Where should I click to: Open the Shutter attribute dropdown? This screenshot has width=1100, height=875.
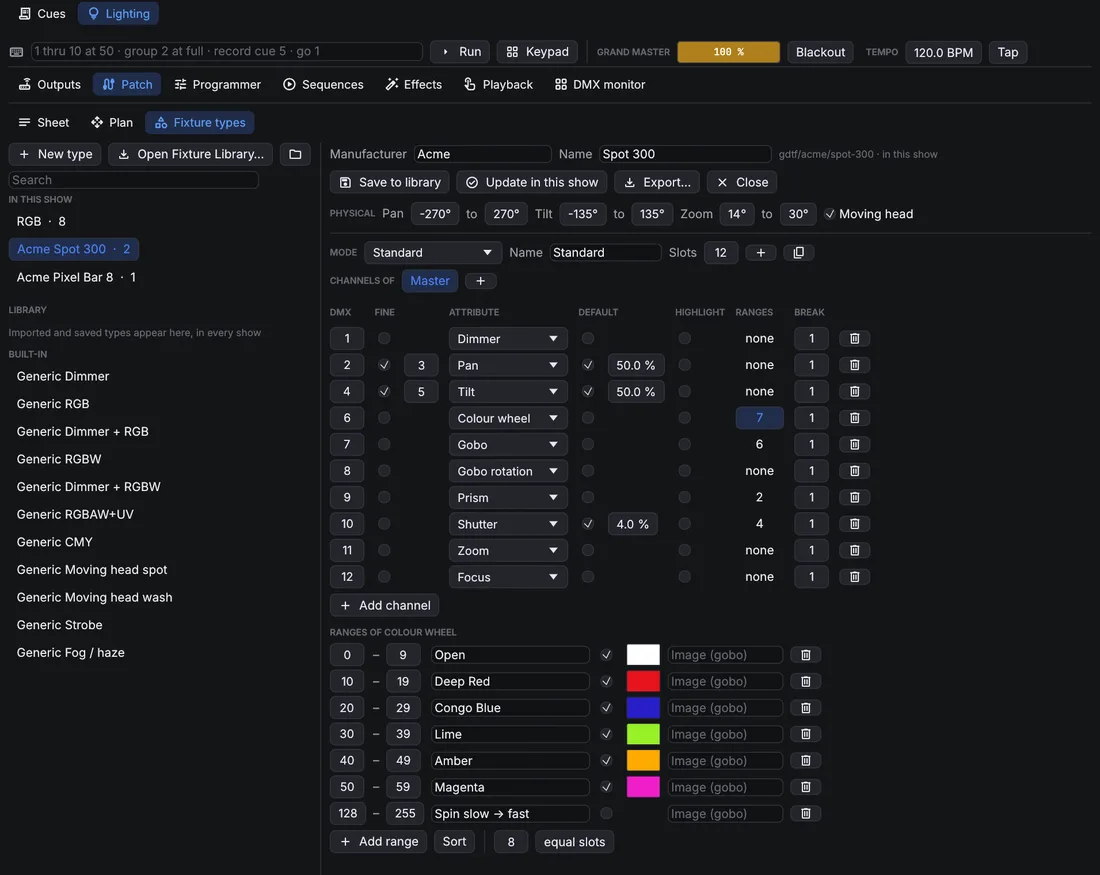[508, 524]
